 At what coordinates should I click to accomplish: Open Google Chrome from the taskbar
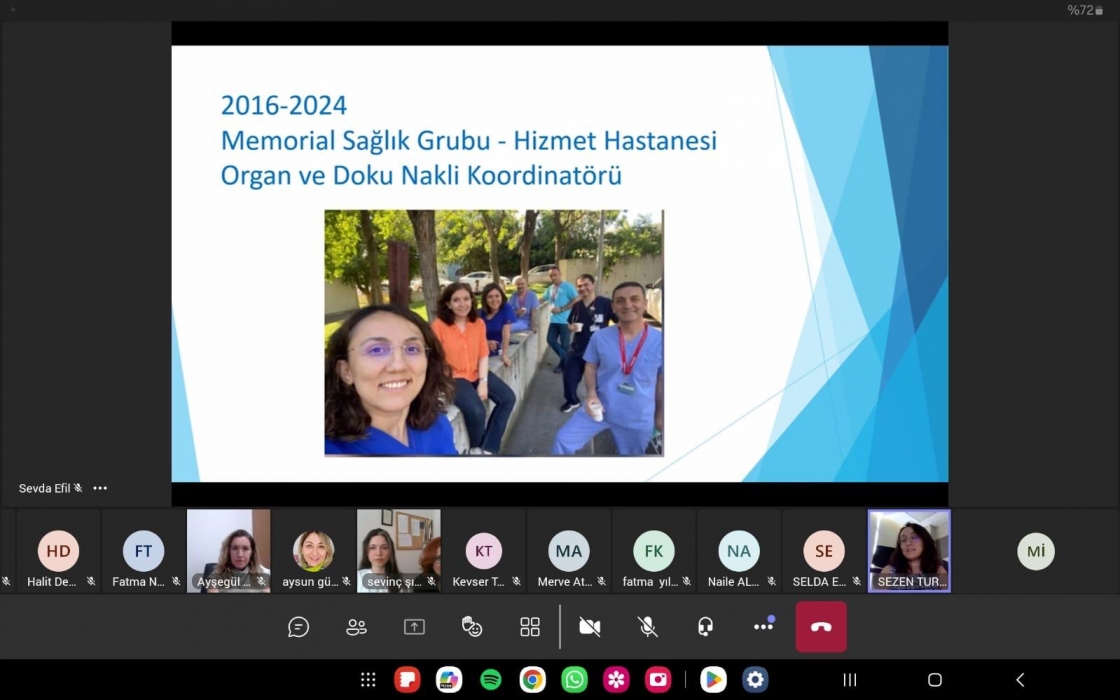click(x=532, y=679)
